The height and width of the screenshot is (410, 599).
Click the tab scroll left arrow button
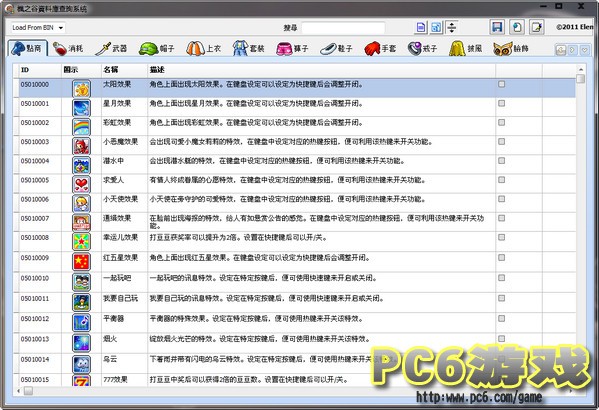pos(560,50)
